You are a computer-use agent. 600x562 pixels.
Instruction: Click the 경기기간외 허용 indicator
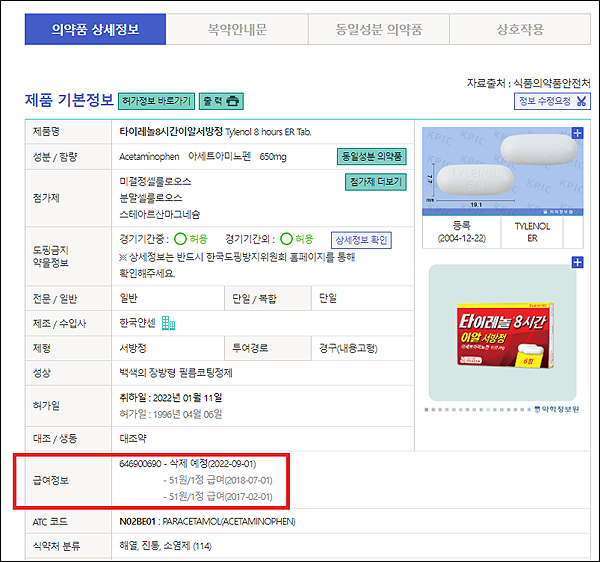(x=297, y=239)
